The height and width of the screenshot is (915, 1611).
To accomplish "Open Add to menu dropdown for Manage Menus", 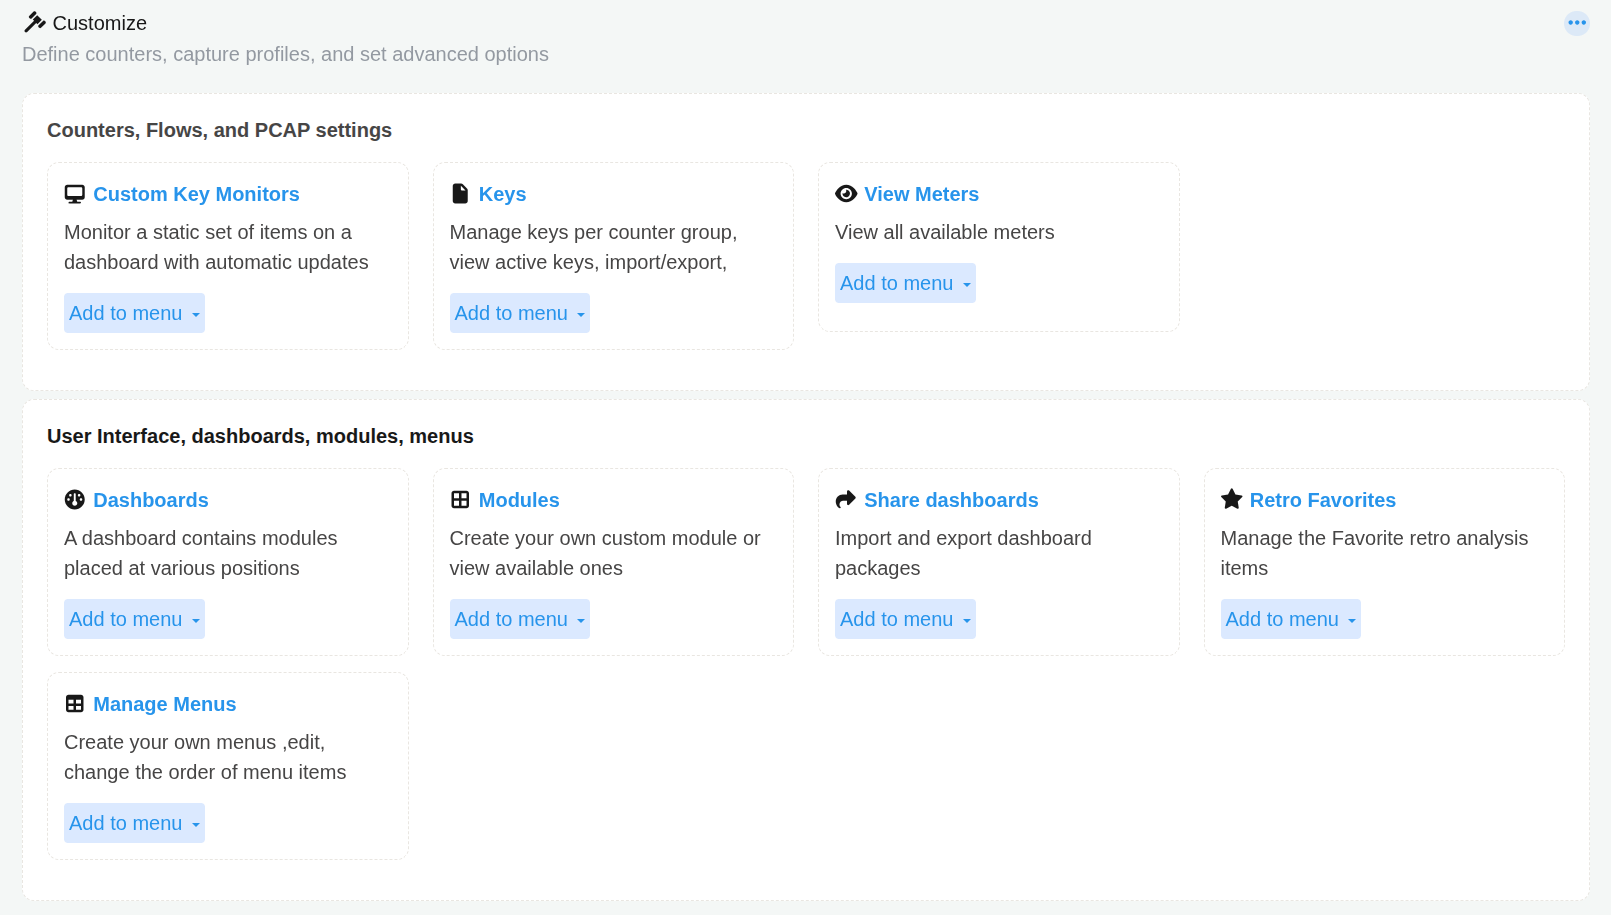I will click(134, 823).
